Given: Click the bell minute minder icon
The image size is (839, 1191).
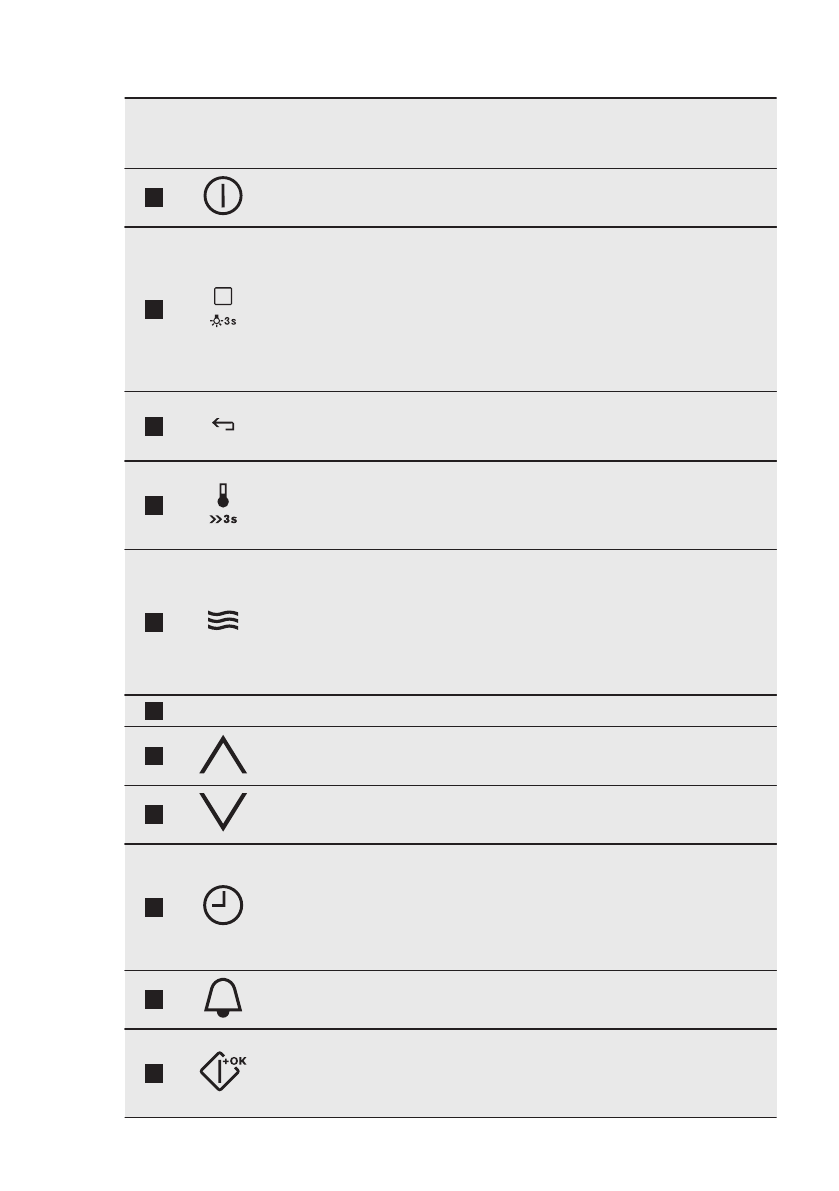Looking at the screenshot, I should (222, 998).
